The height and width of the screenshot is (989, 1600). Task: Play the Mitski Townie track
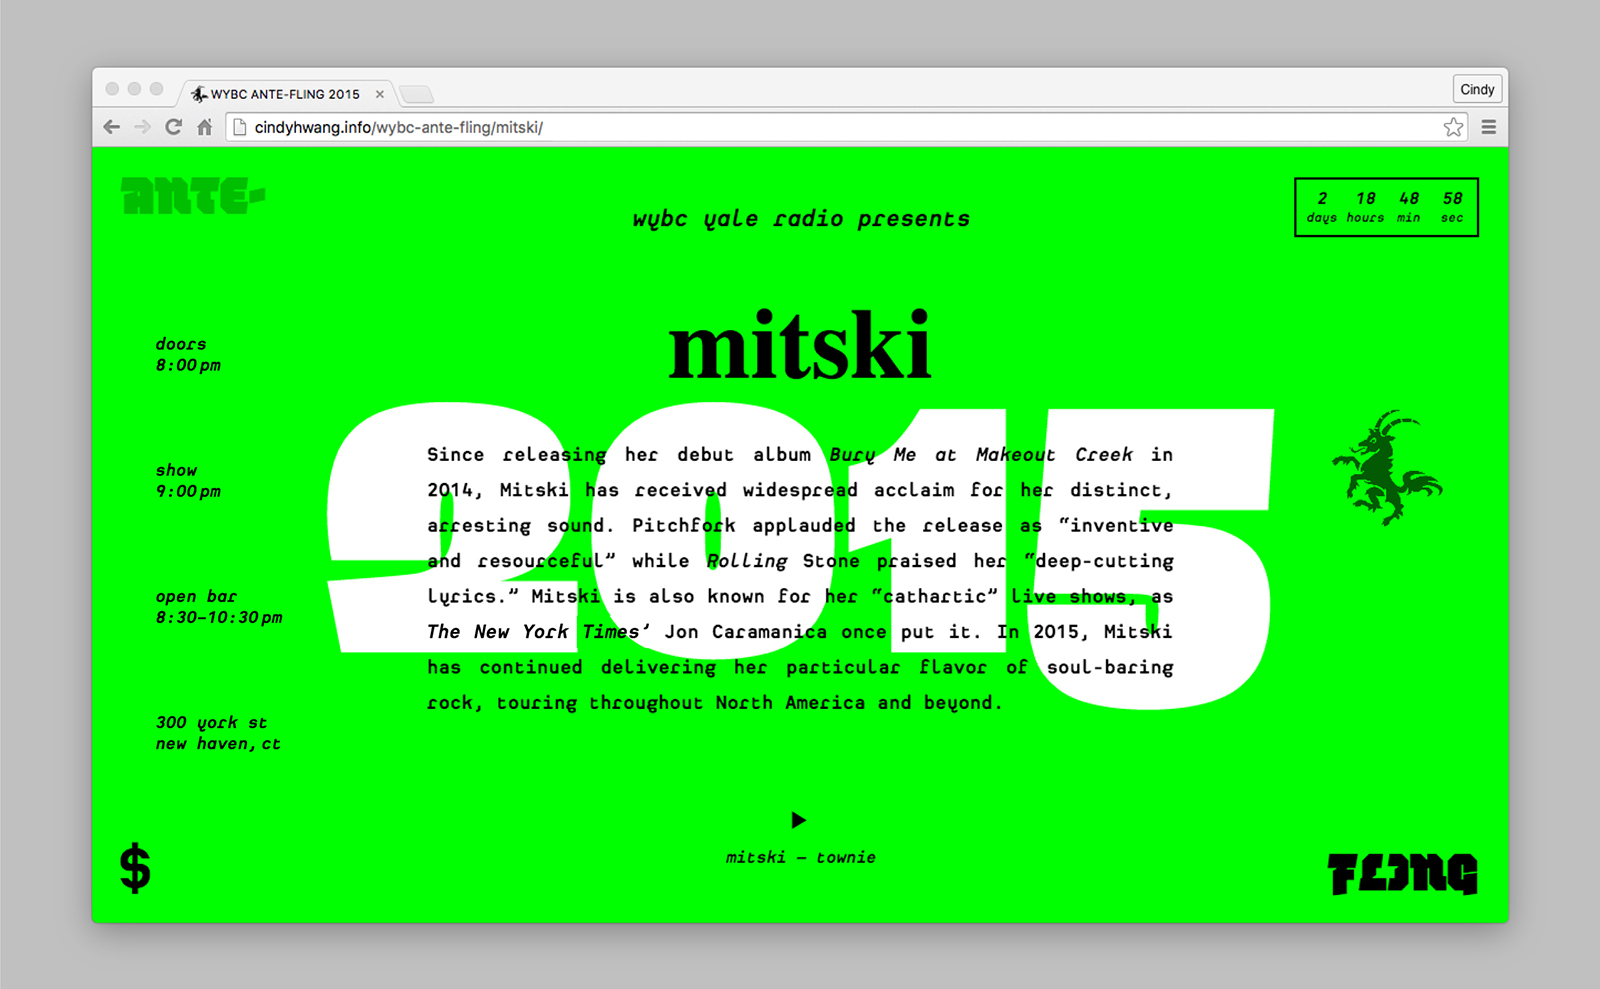(x=798, y=820)
